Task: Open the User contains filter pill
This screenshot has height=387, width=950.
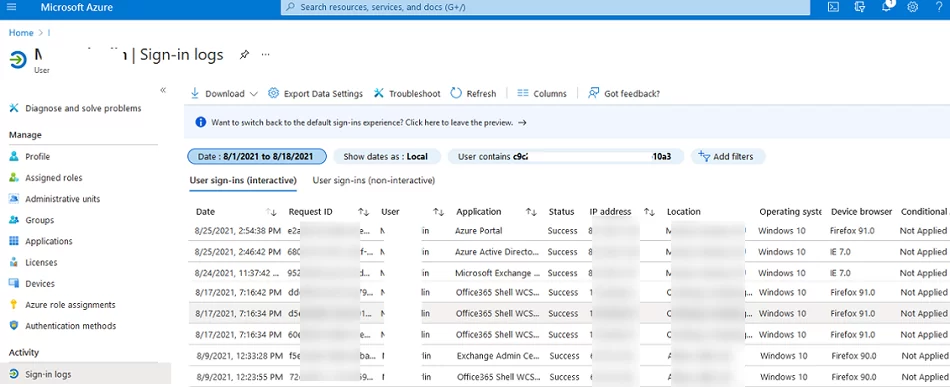Action: [x=565, y=156]
